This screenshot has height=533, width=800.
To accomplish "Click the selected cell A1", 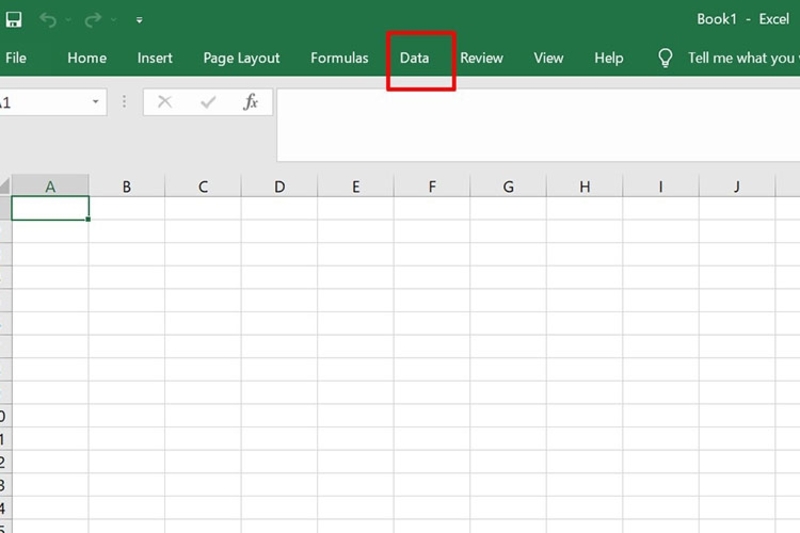I will (50, 208).
